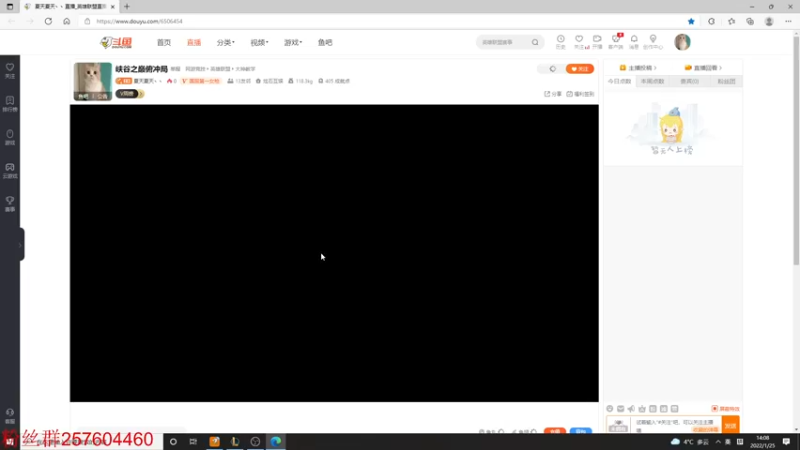Reload the browser page

click(48, 21)
